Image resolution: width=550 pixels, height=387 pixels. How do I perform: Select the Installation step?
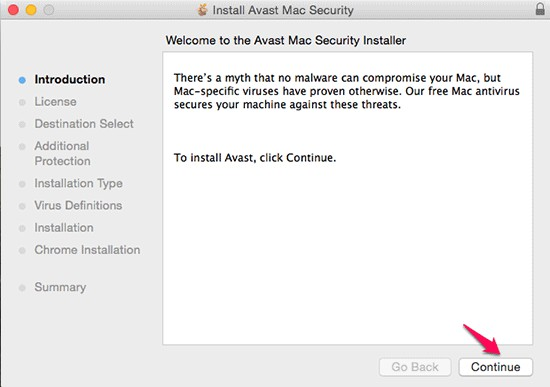[x=64, y=228]
